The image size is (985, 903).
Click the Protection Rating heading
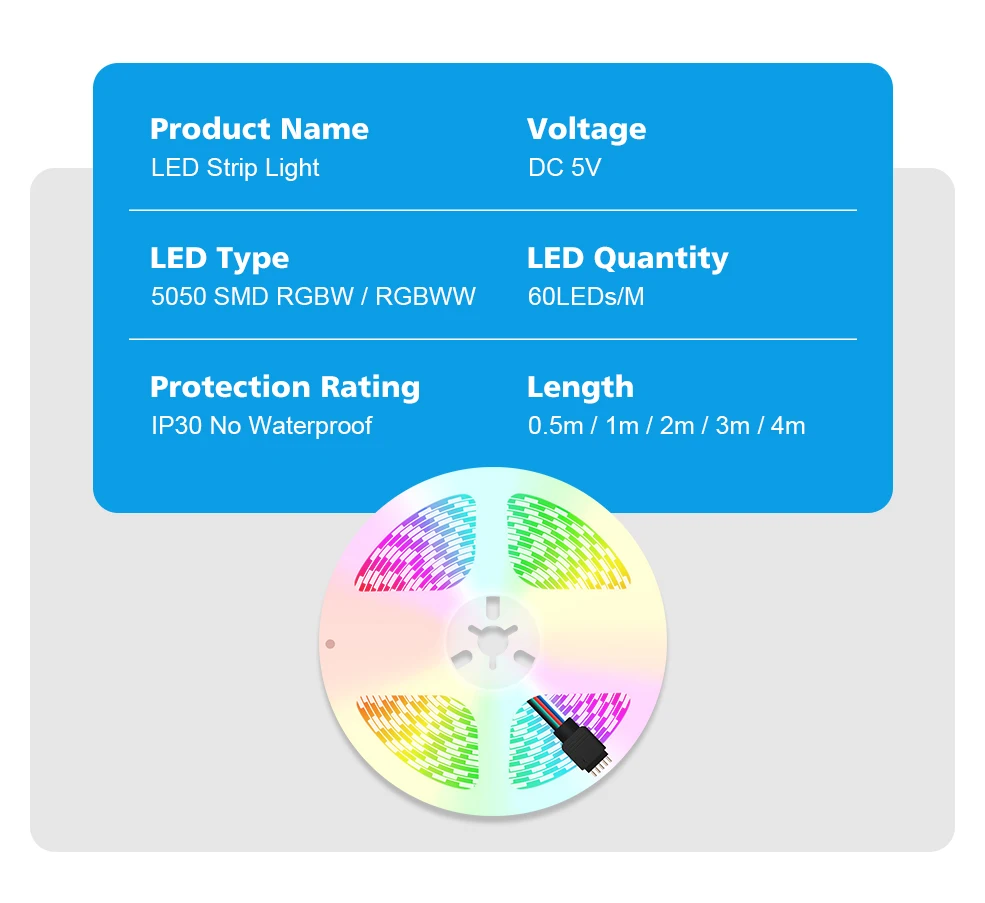pos(284,387)
